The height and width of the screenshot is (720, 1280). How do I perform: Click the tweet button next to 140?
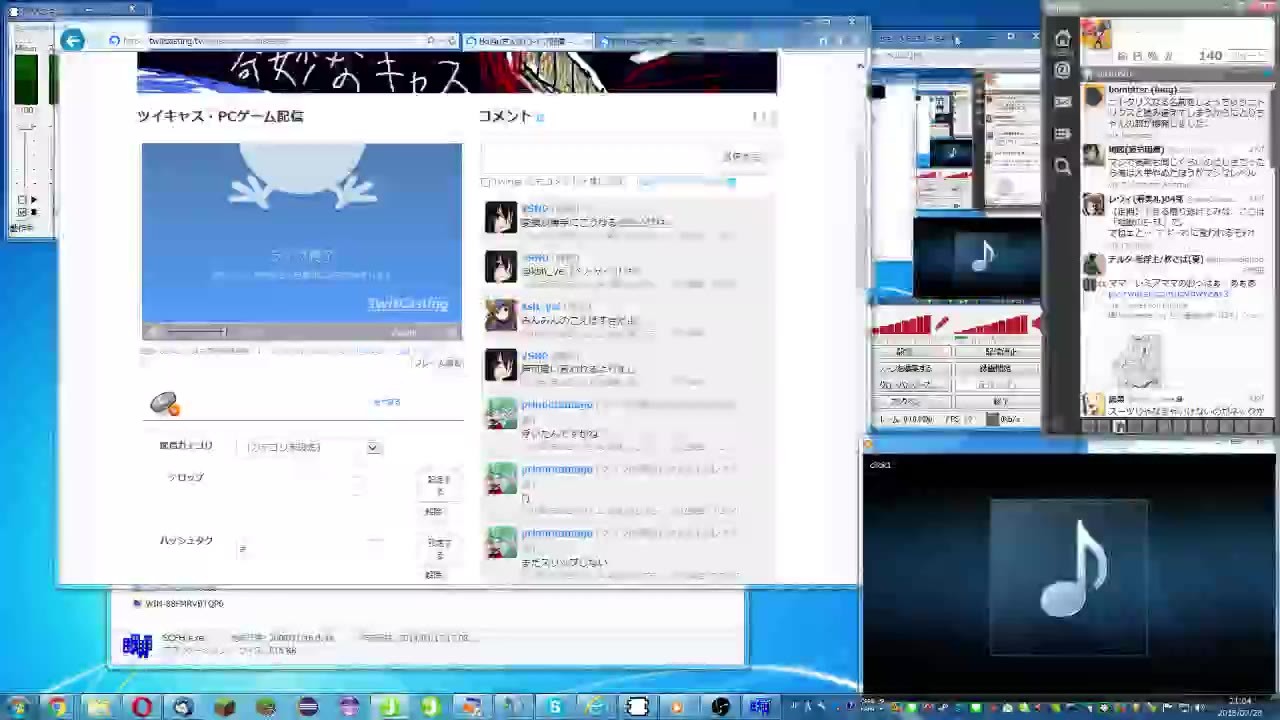tap(1247, 56)
